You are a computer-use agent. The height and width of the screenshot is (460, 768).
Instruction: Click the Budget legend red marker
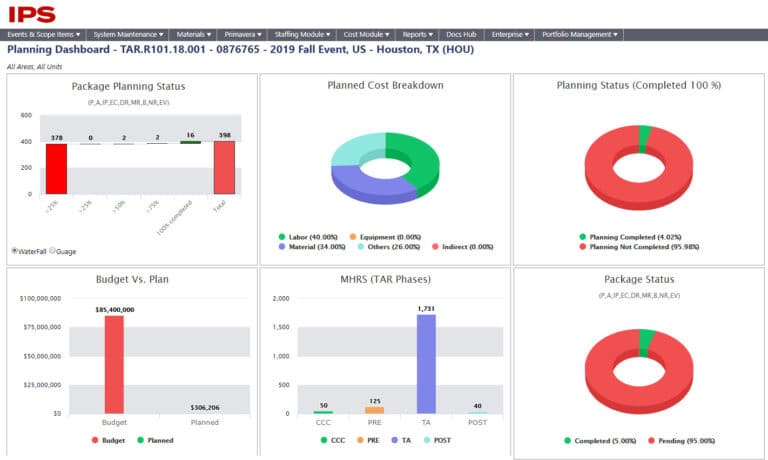[95, 440]
